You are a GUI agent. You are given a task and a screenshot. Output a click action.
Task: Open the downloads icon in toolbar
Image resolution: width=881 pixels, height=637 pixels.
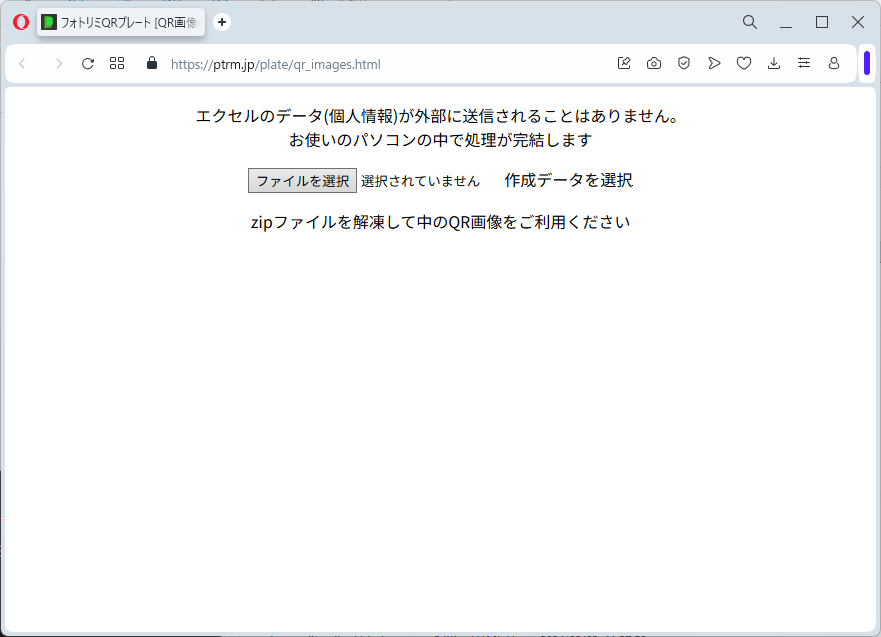click(774, 64)
